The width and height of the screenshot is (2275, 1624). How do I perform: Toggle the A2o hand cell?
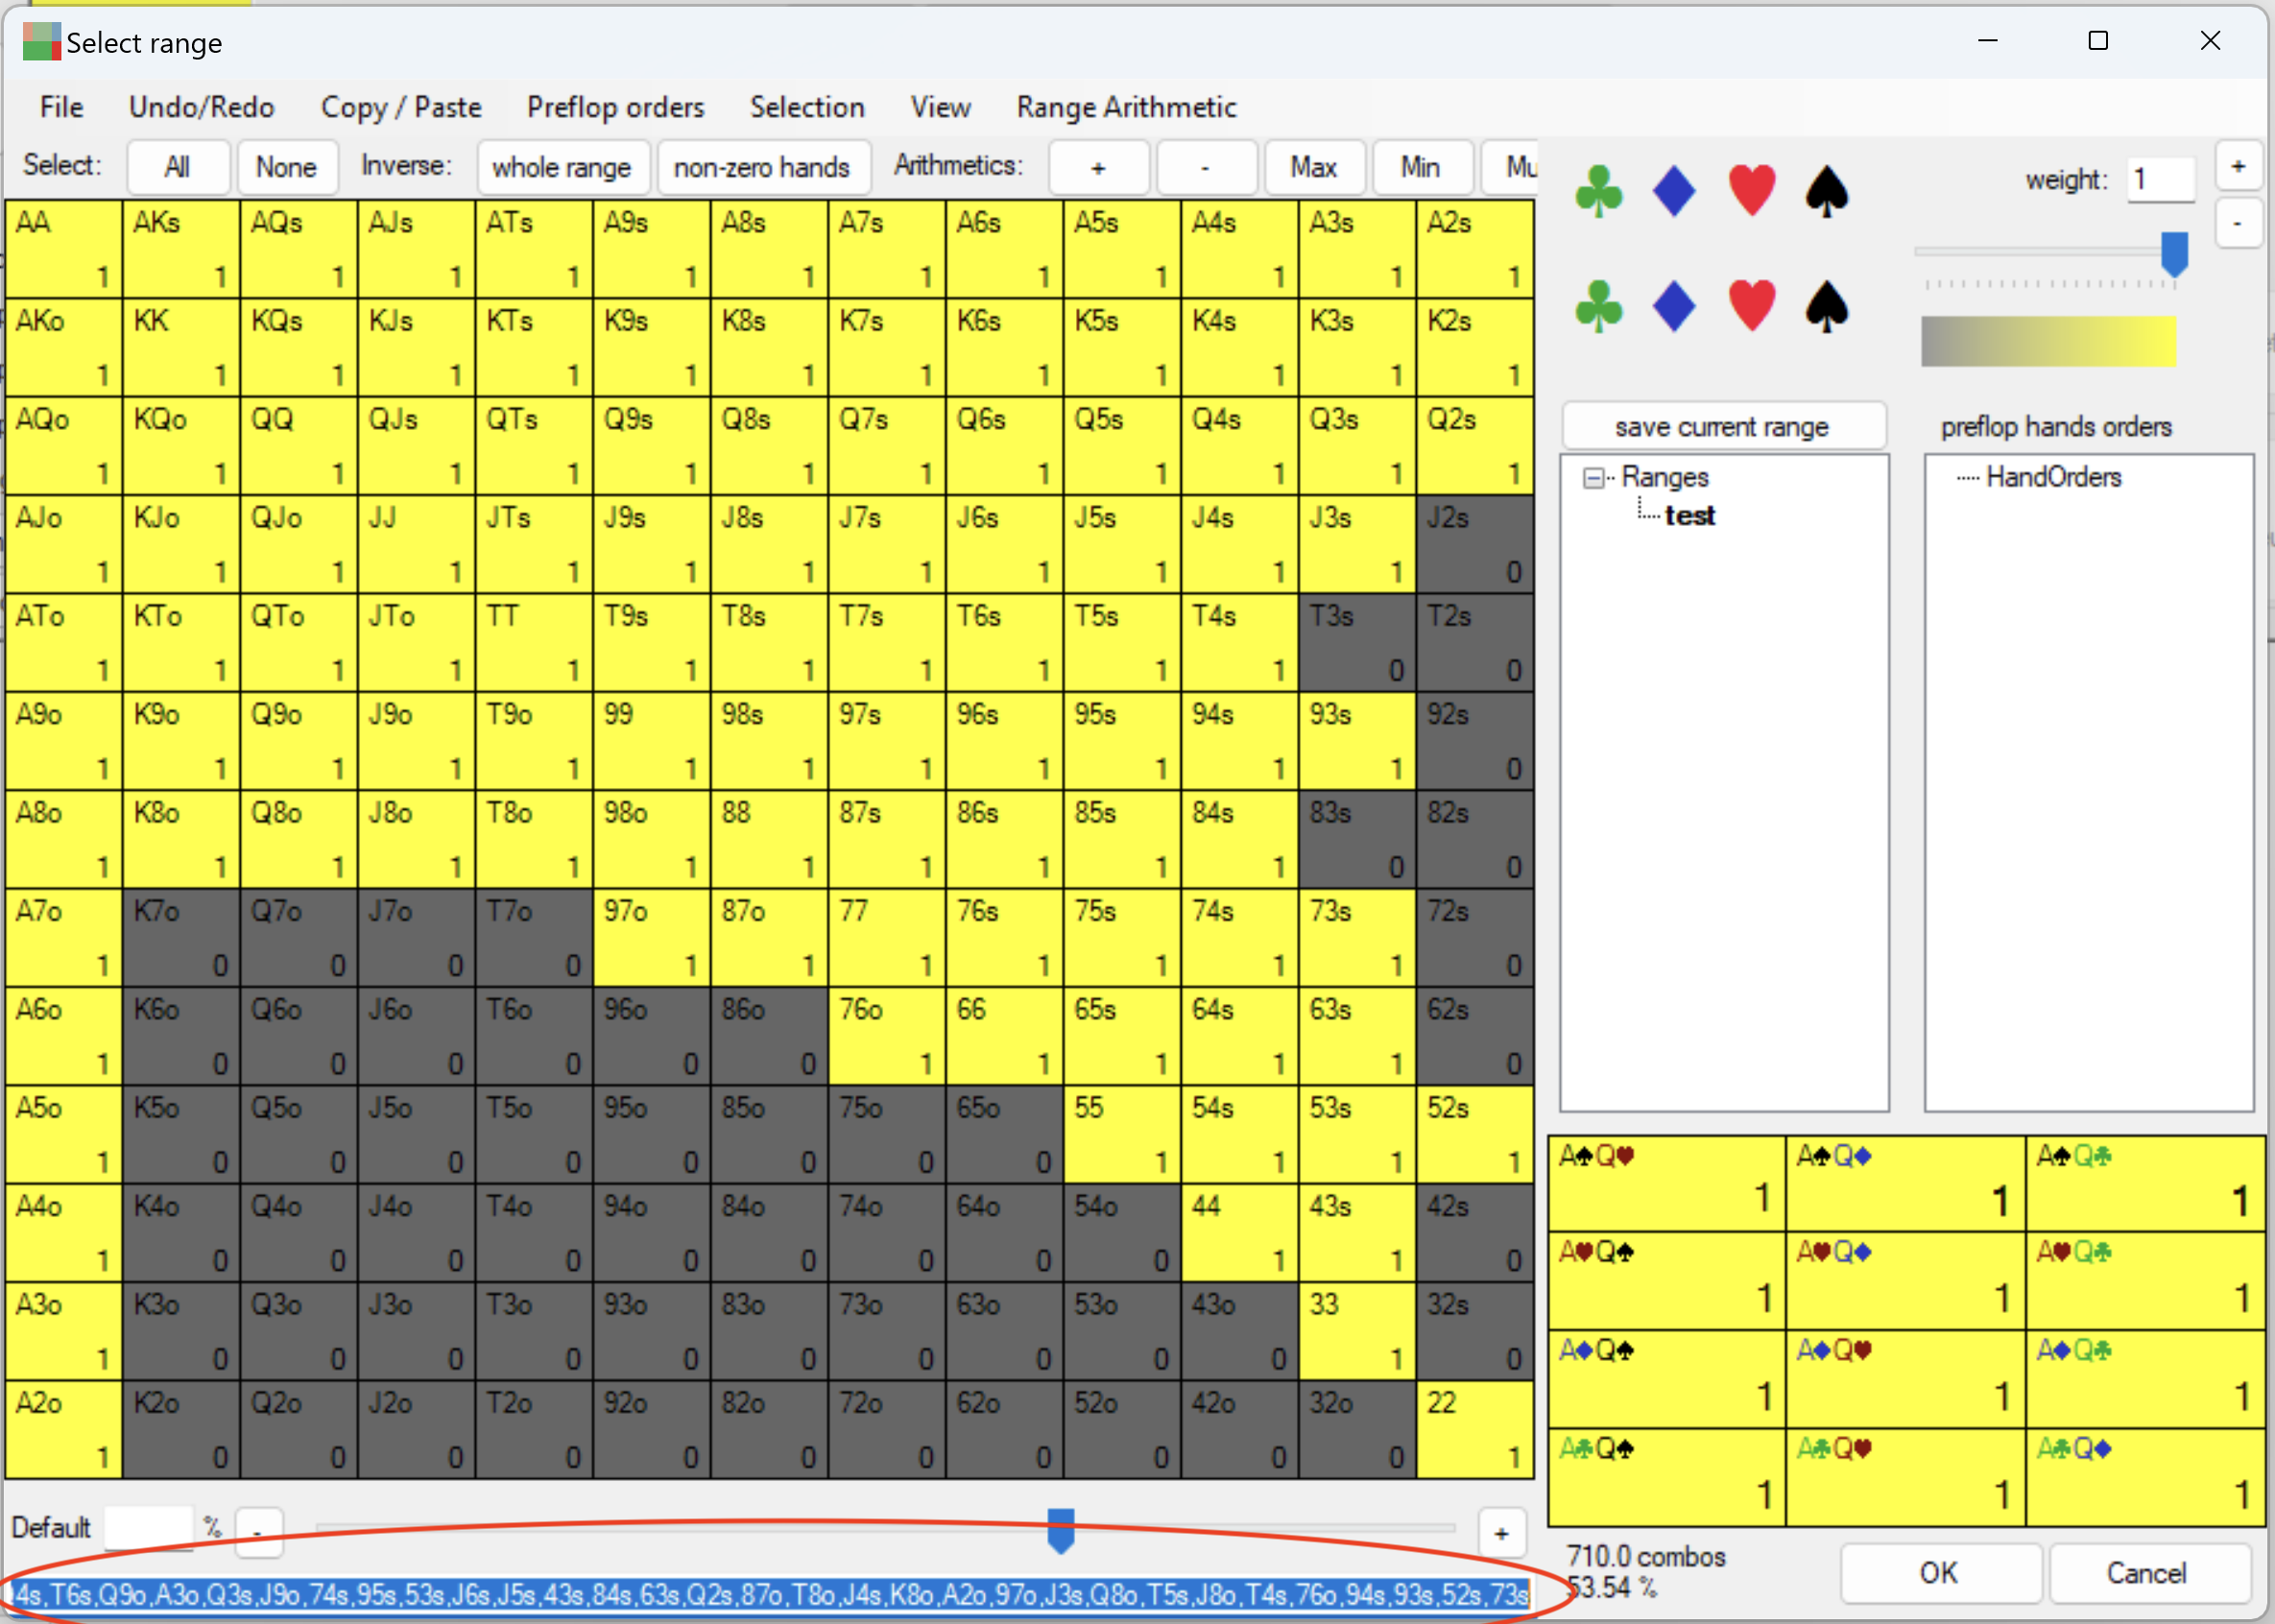click(64, 1429)
